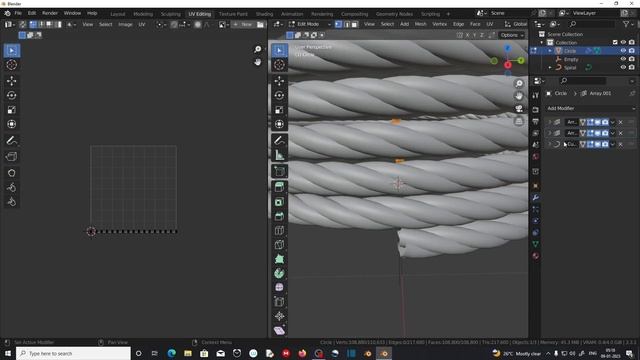Select the 3D viewport Scale tool
This screenshot has height=360, width=640.
(279, 110)
